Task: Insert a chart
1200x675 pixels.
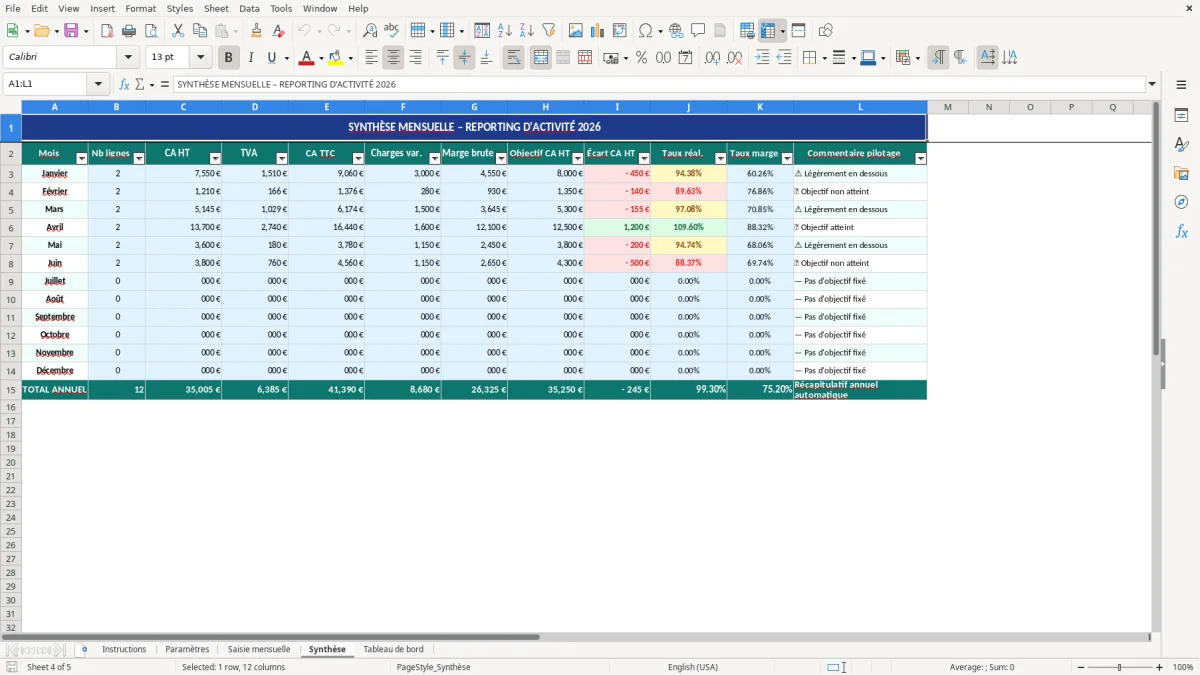Action: click(598, 31)
